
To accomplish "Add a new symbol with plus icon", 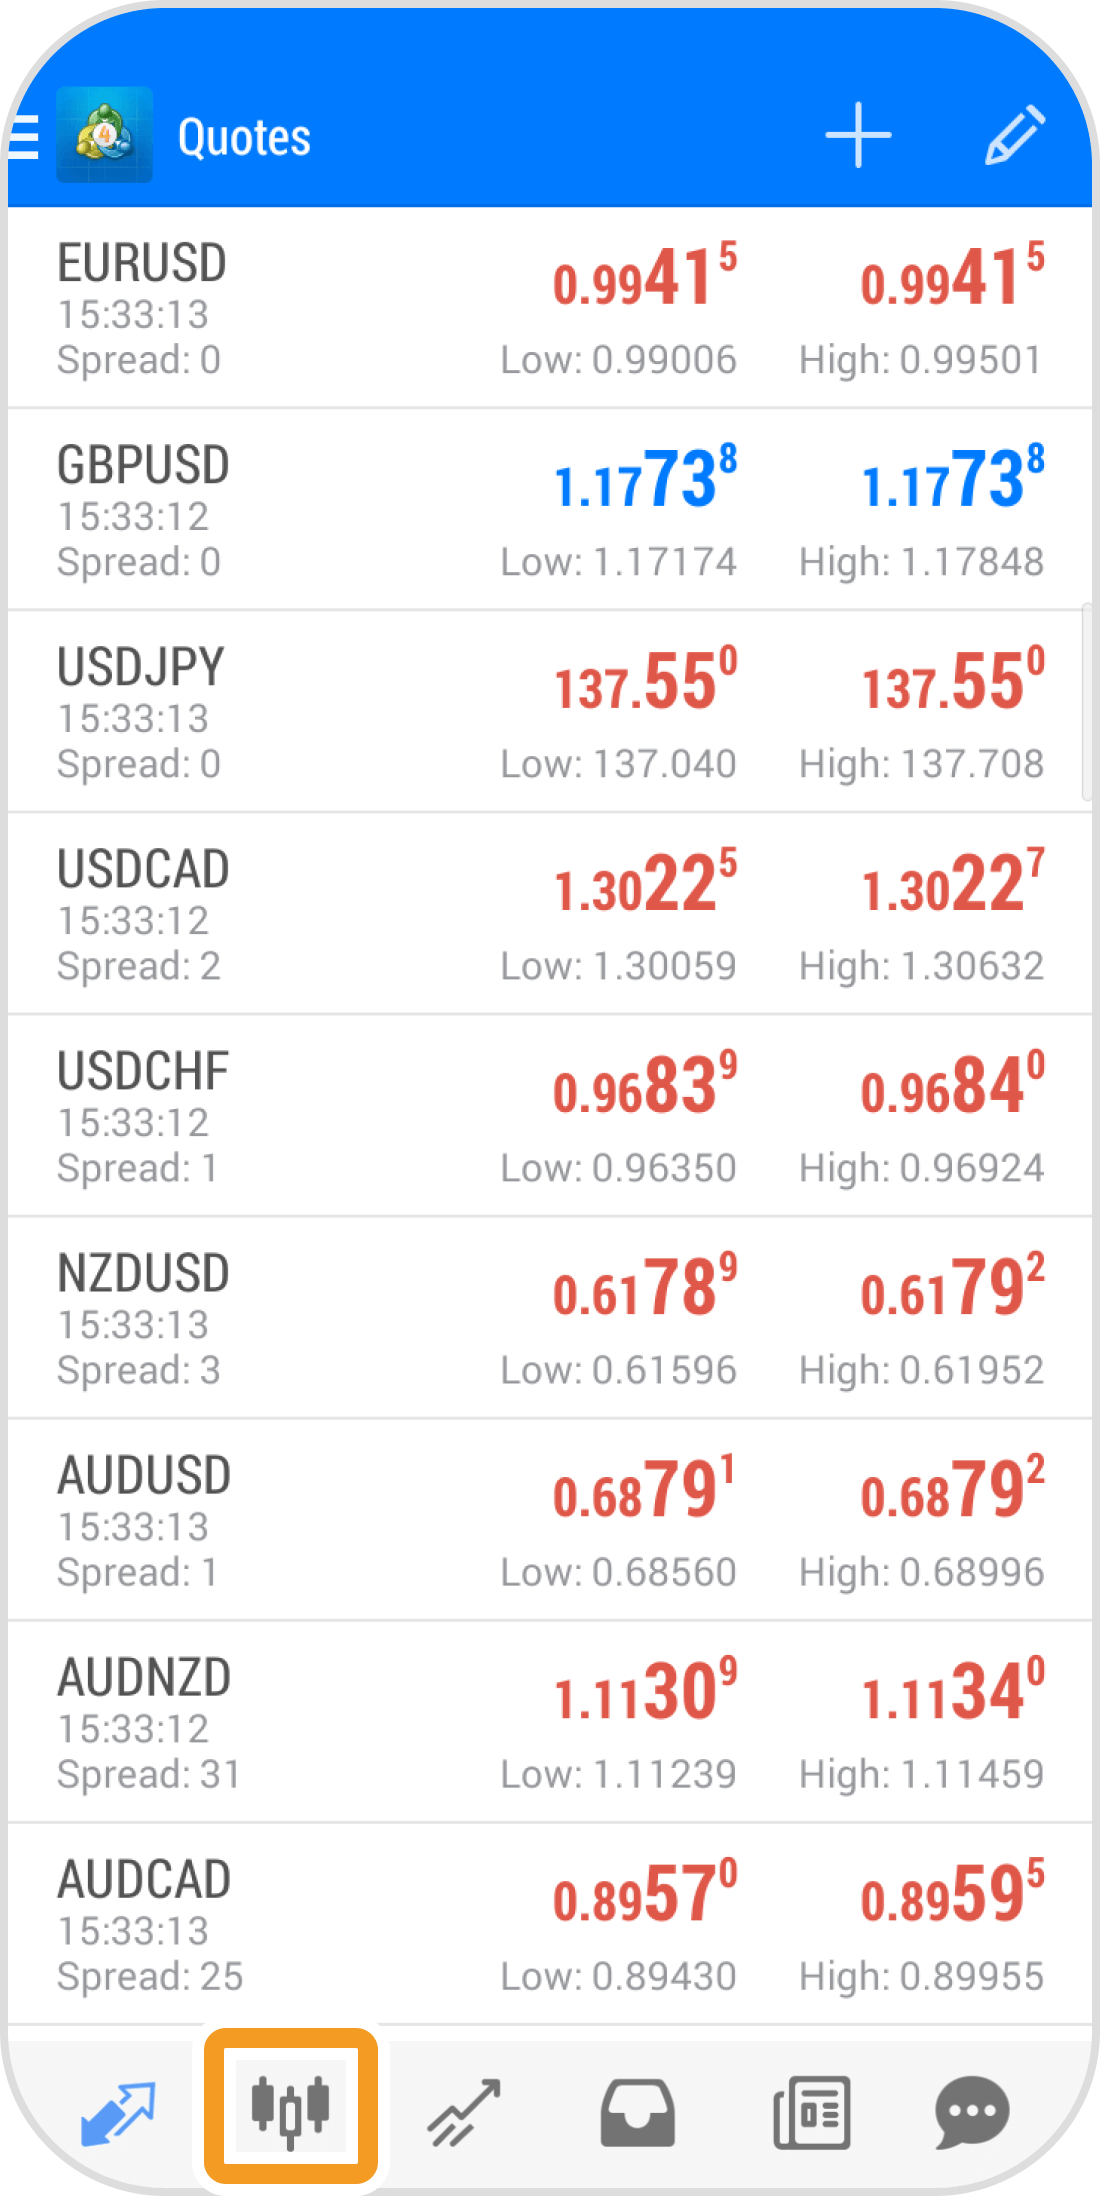I will pyautogui.click(x=858, y=135).
